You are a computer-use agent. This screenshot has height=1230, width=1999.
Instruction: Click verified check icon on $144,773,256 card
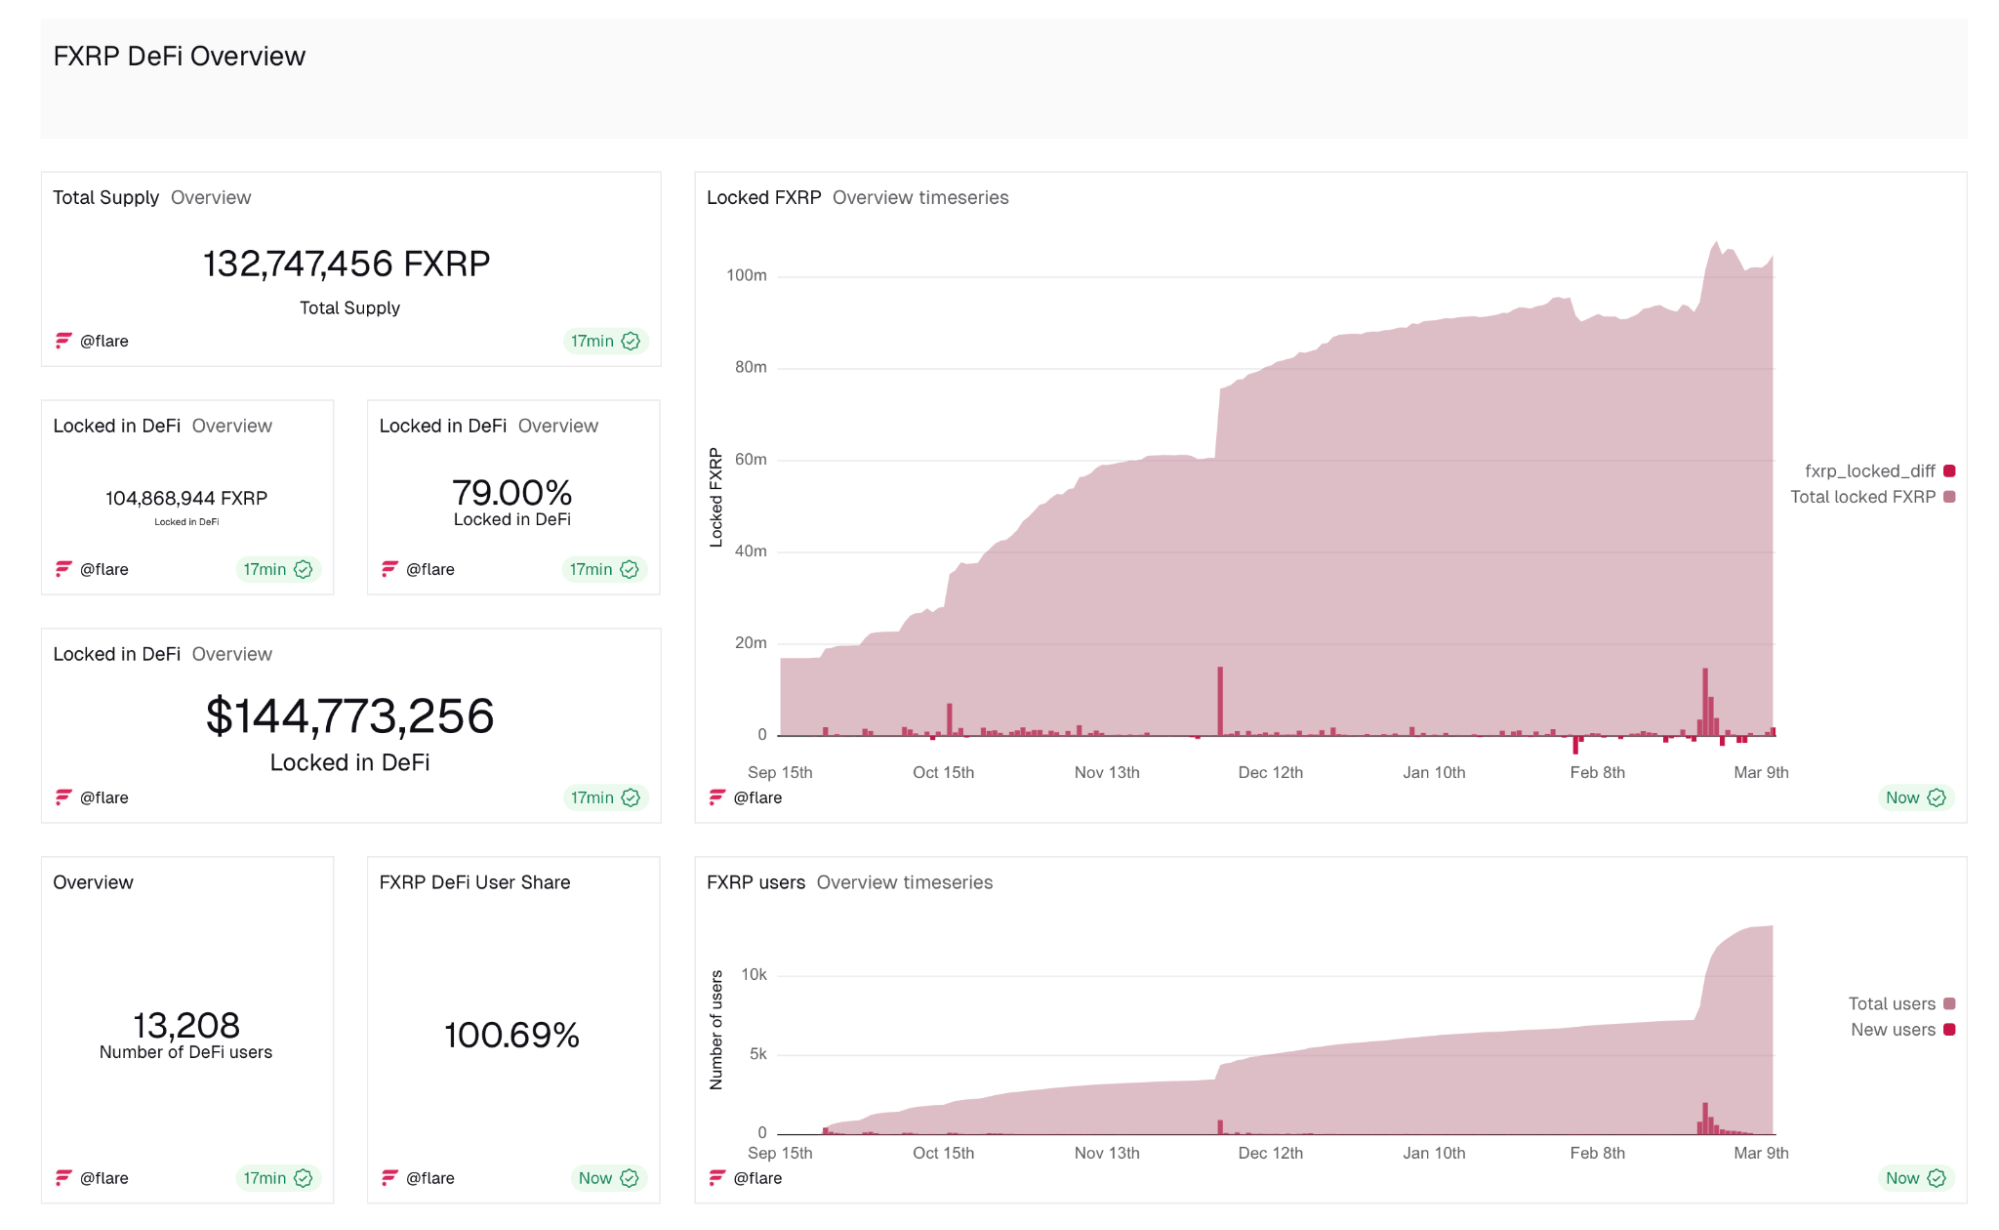click(631, 797)
